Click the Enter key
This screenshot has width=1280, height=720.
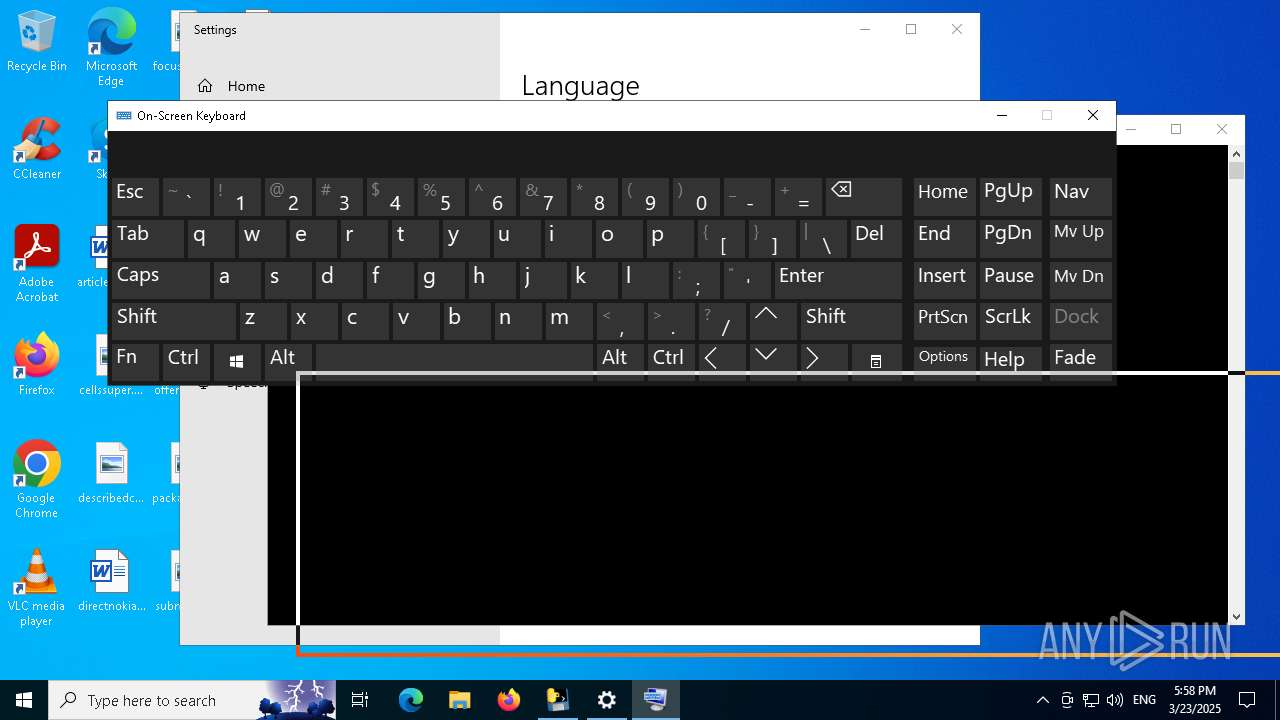tap(838, 279)
